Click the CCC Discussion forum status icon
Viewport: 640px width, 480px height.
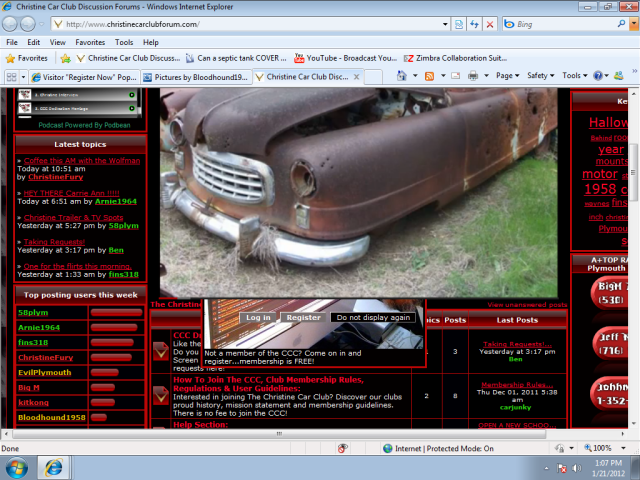(161, 351)
